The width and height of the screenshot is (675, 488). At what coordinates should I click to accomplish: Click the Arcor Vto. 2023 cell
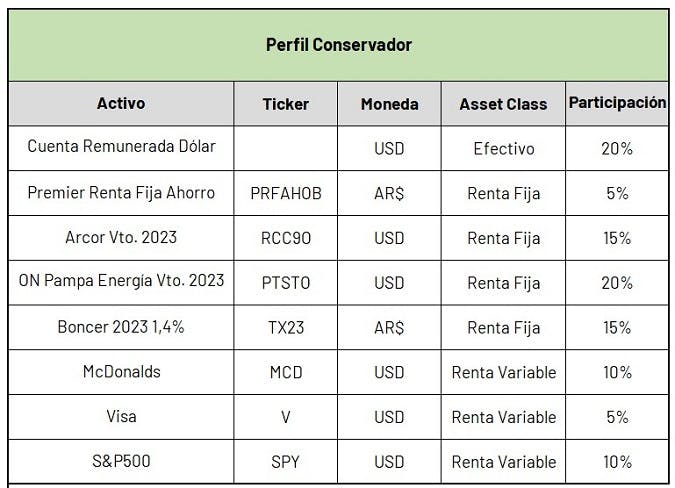point(121,238)
